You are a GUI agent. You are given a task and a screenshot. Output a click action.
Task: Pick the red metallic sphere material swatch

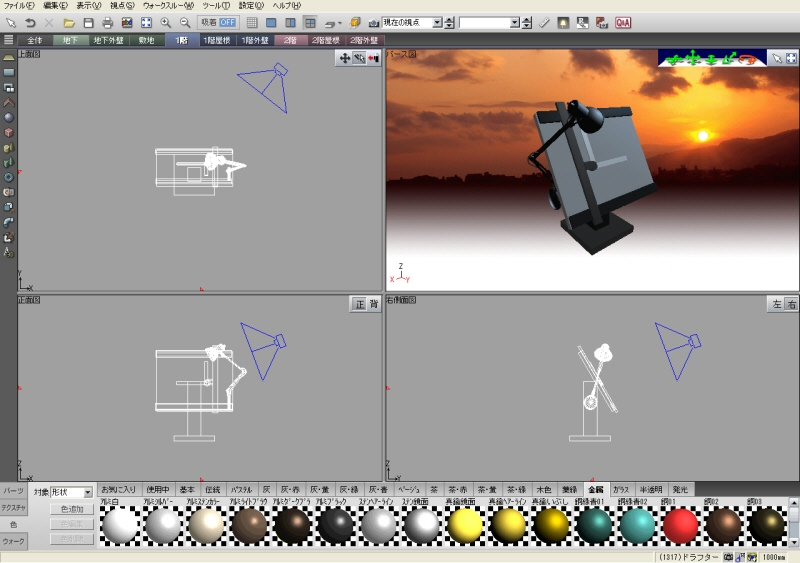[680, 525]
